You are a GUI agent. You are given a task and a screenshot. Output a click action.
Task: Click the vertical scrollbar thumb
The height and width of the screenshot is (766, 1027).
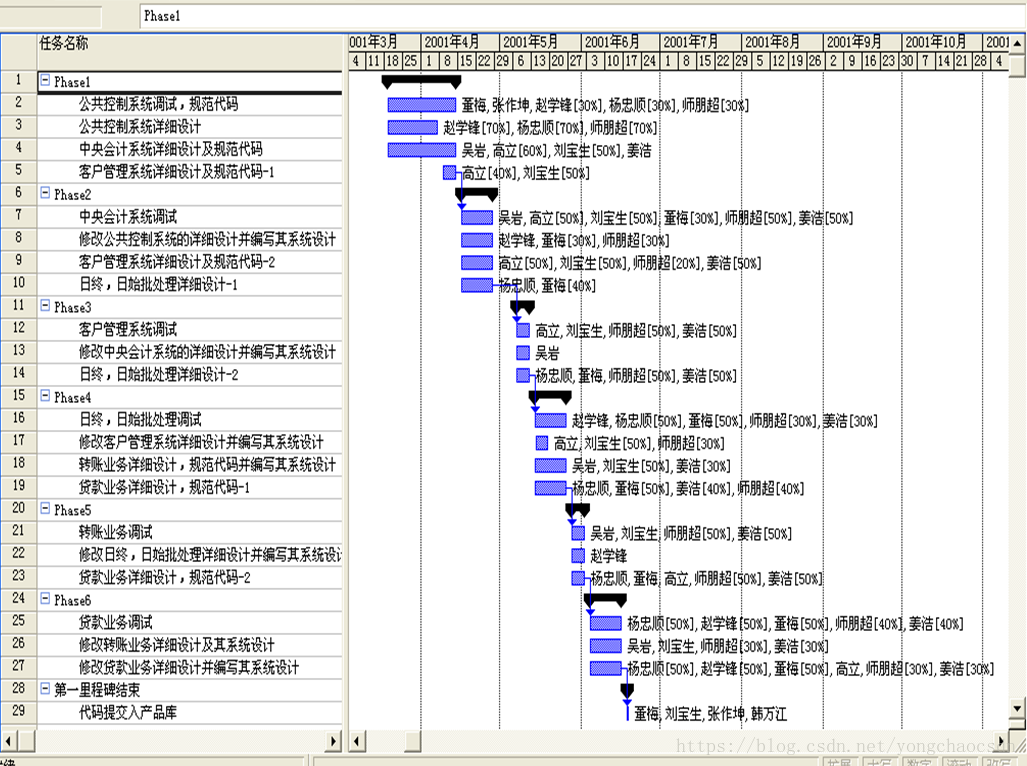[x=1017, y=65]
